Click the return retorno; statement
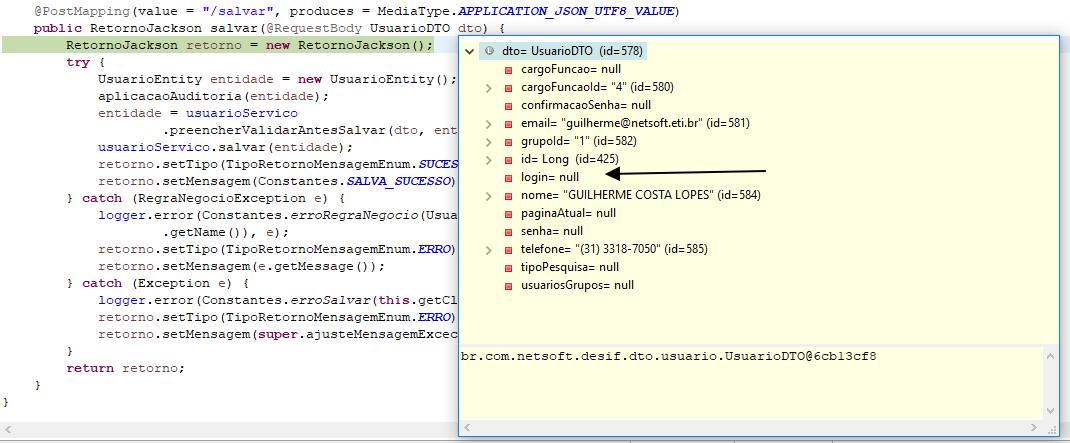1070x443 pixels. (x=126, y=368)
